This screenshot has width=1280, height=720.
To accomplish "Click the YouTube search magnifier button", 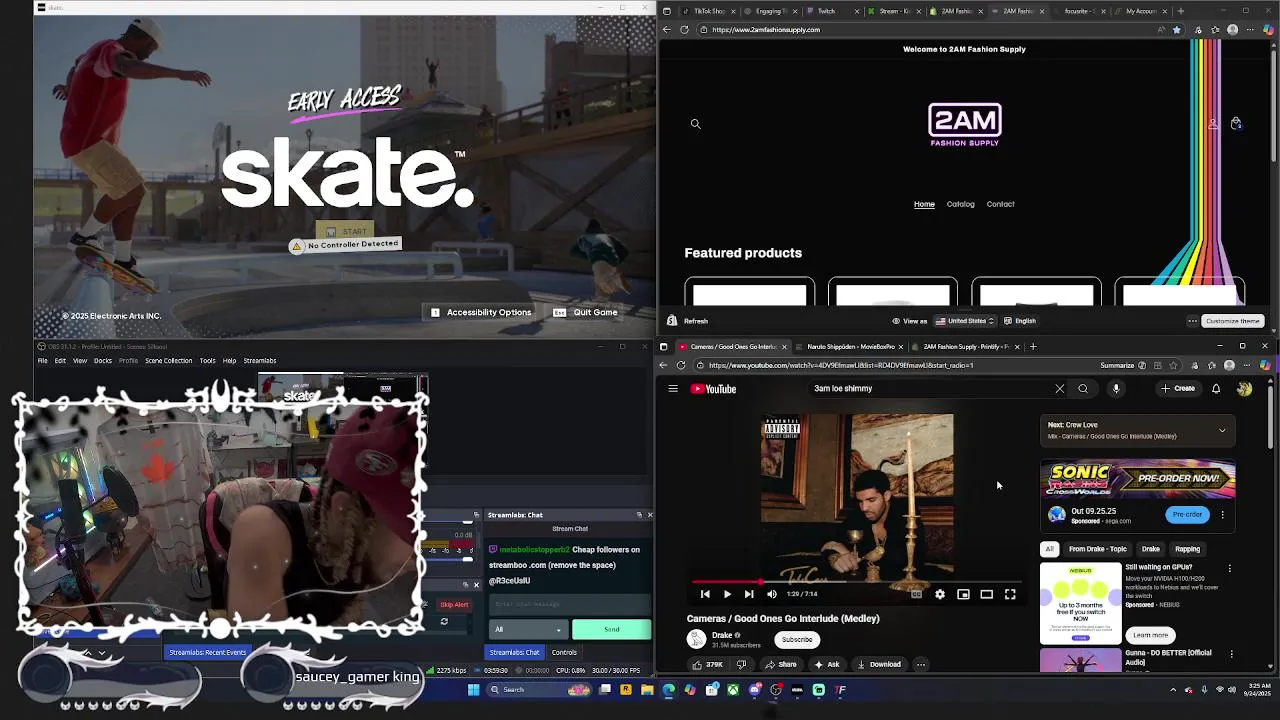I will click(x=1083, y=389).
